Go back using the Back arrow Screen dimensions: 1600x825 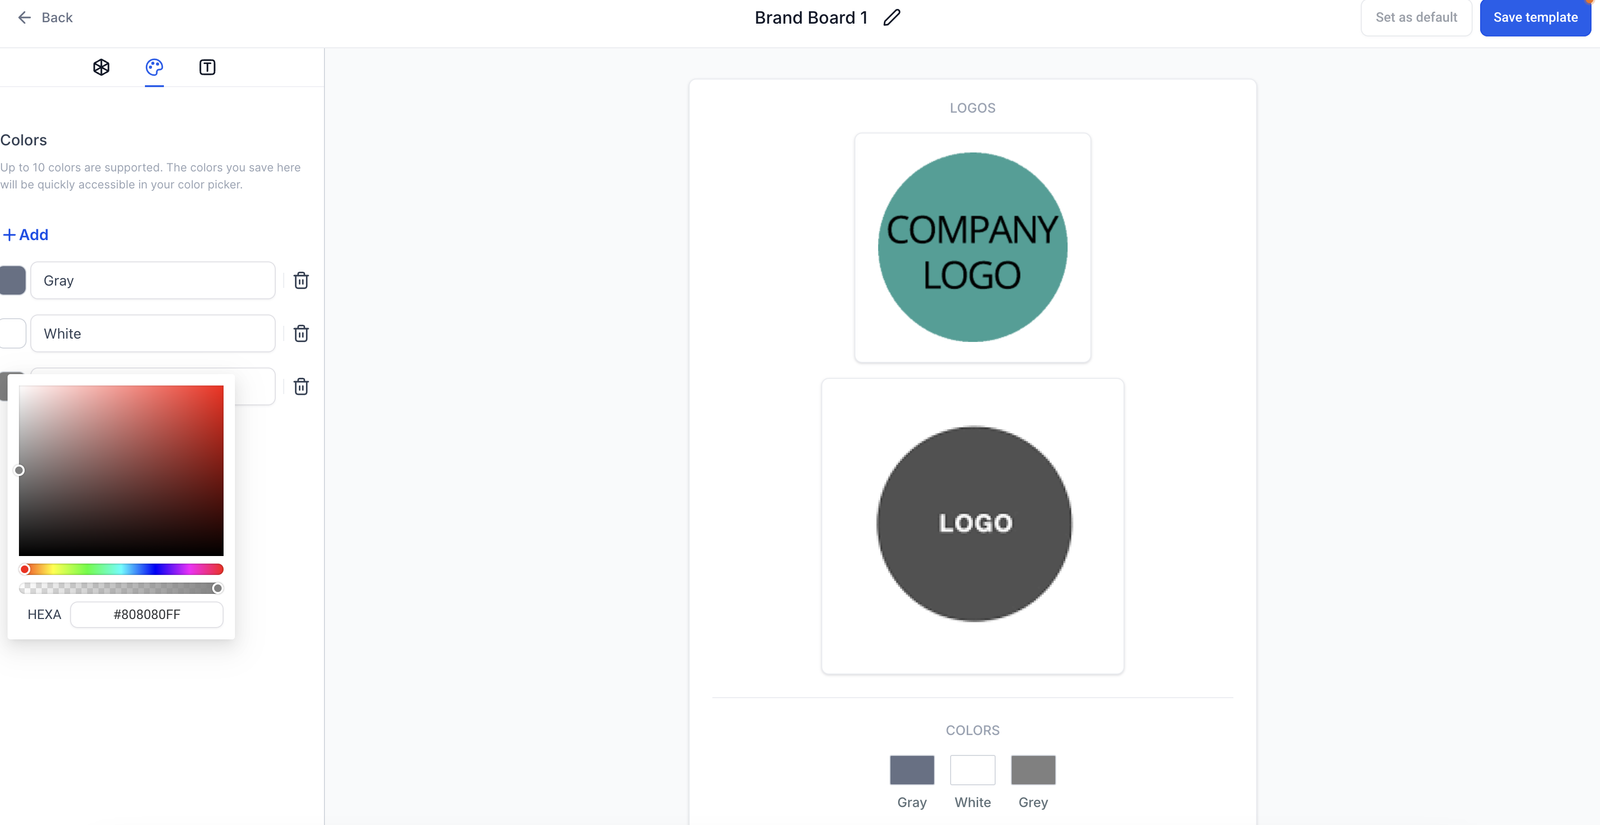45,18
